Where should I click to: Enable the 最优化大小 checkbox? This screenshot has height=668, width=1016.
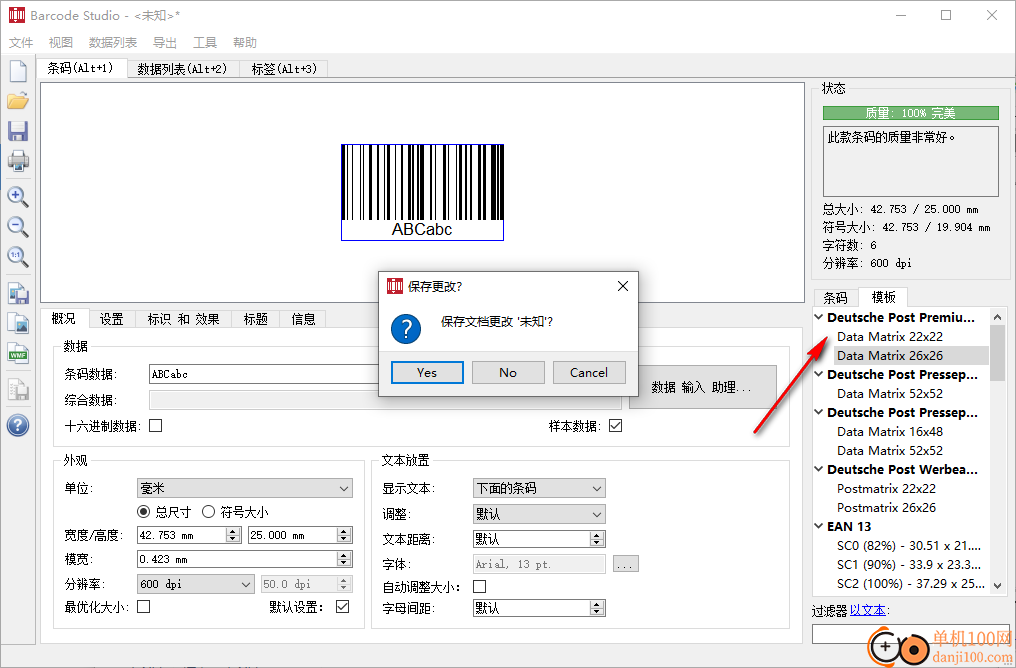pyautogui.click(x=144, y=606)
